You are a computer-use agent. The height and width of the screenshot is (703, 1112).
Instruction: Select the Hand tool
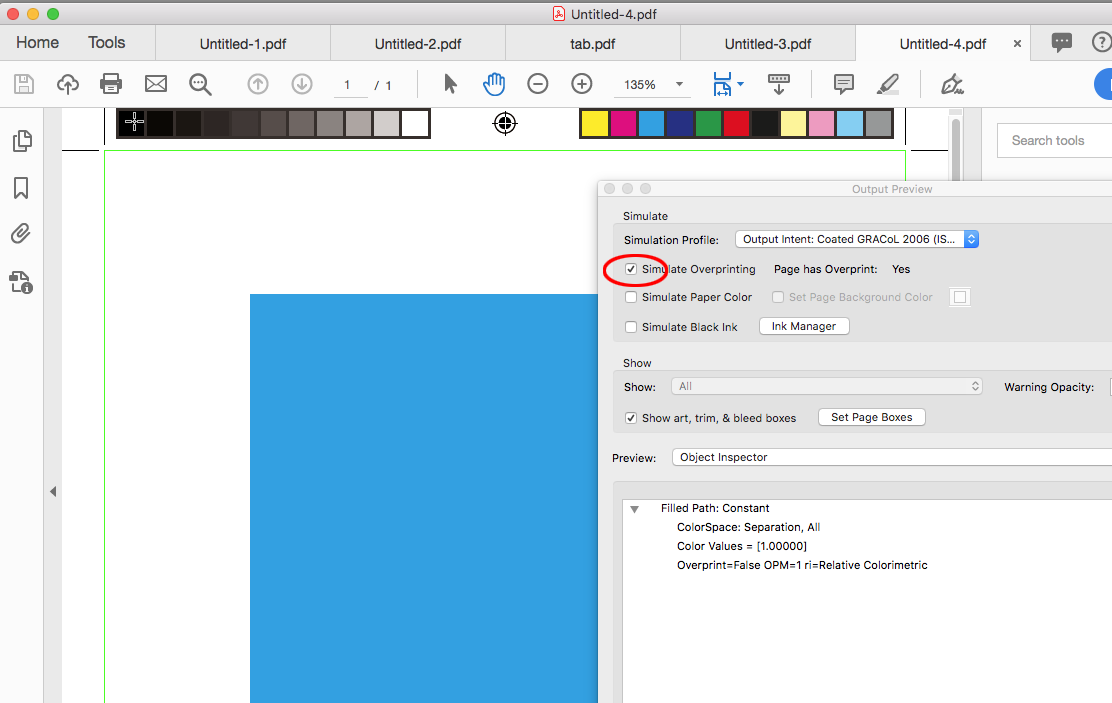click(494, 84)
